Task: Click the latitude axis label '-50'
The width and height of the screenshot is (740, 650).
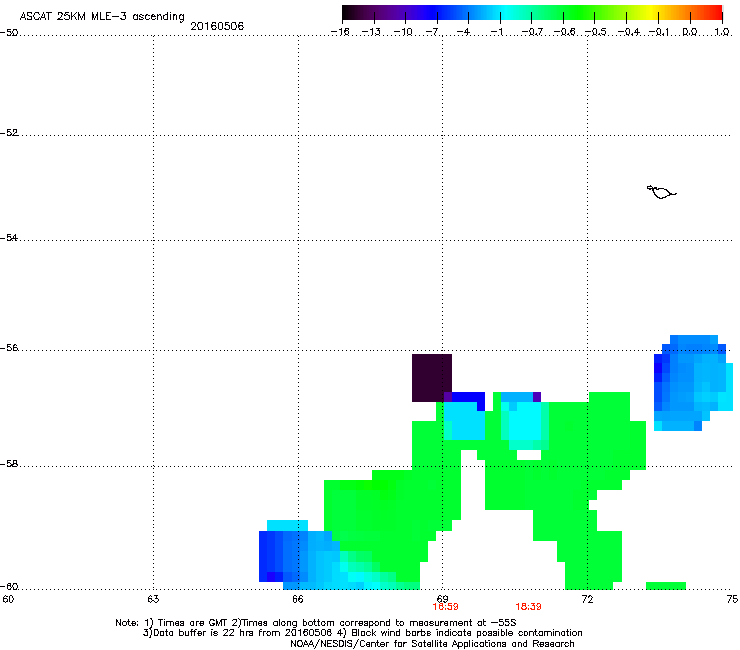Action: click(9, 33)
